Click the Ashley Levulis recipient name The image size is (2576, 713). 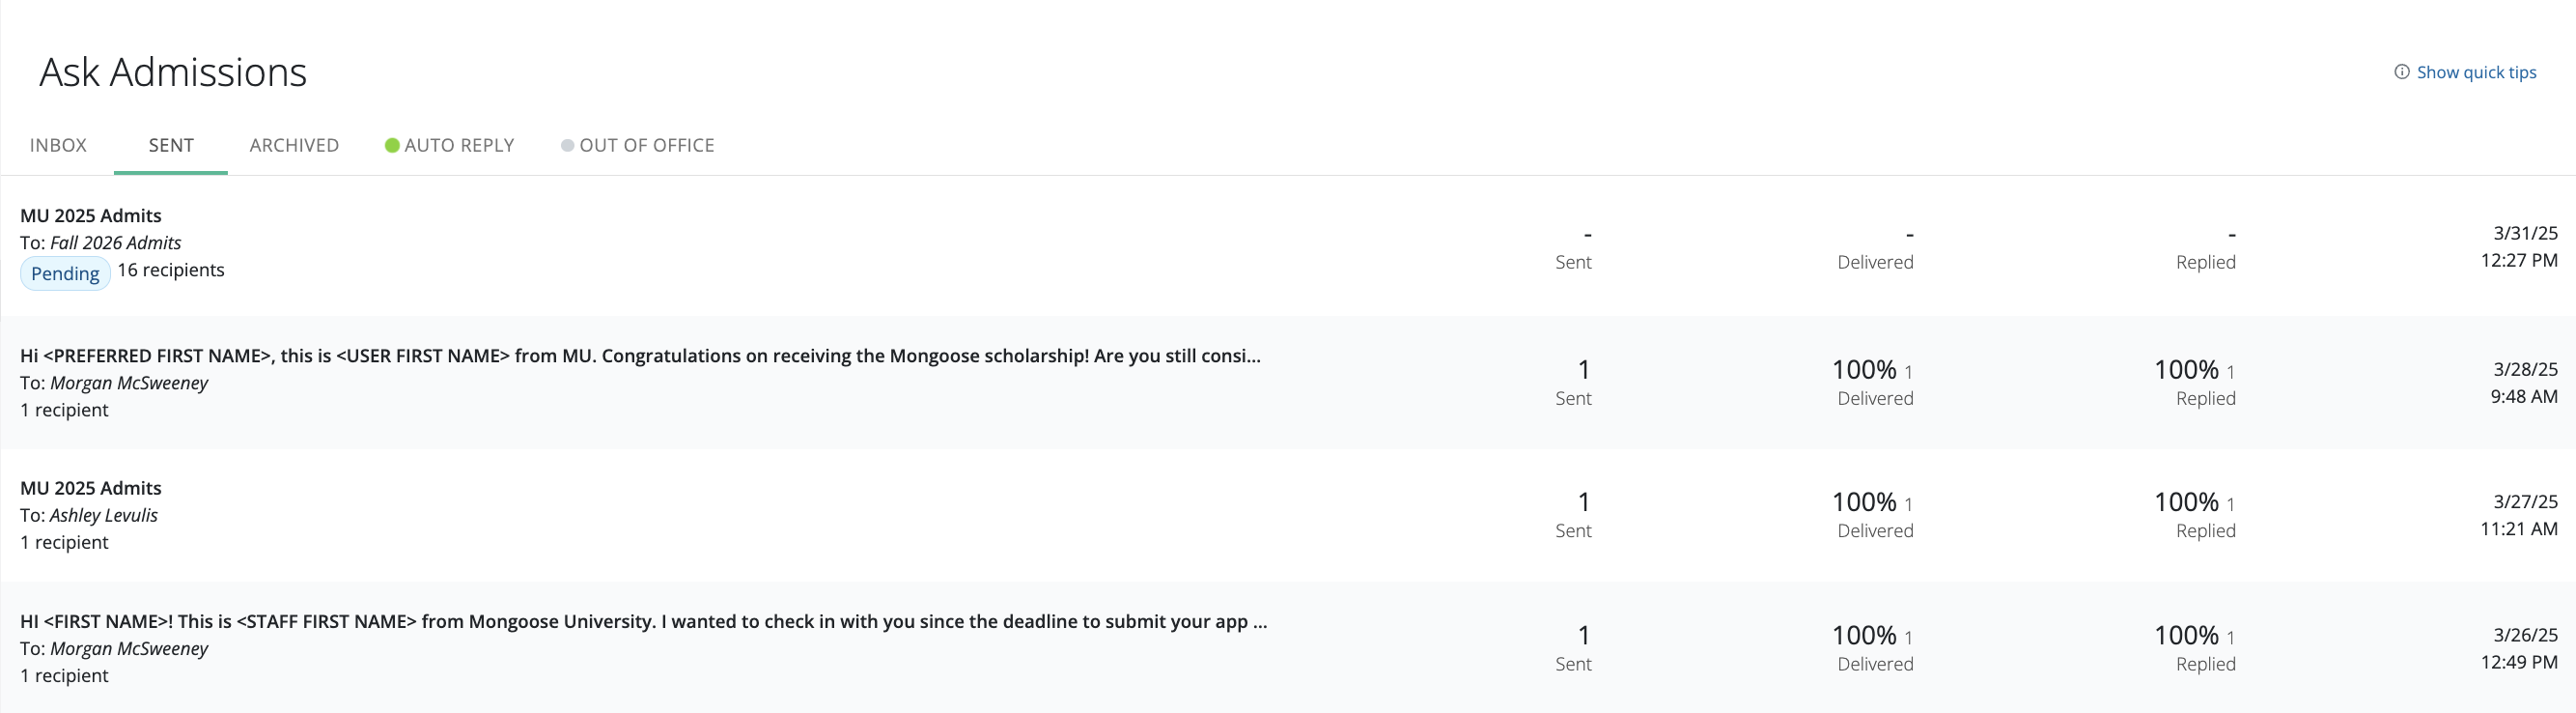104,515
